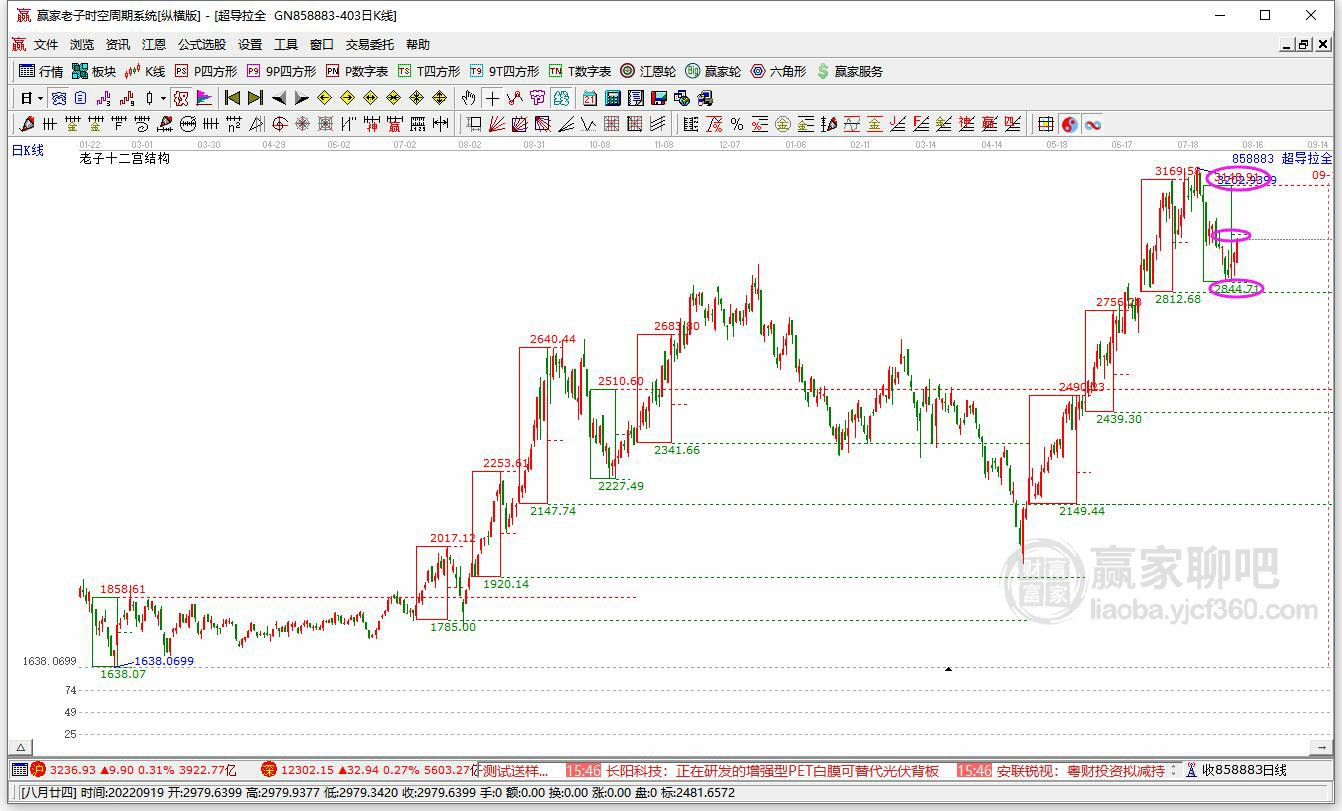
Task: Open the 六角形 hexagon tool
Action: click(x=778, y=71)
